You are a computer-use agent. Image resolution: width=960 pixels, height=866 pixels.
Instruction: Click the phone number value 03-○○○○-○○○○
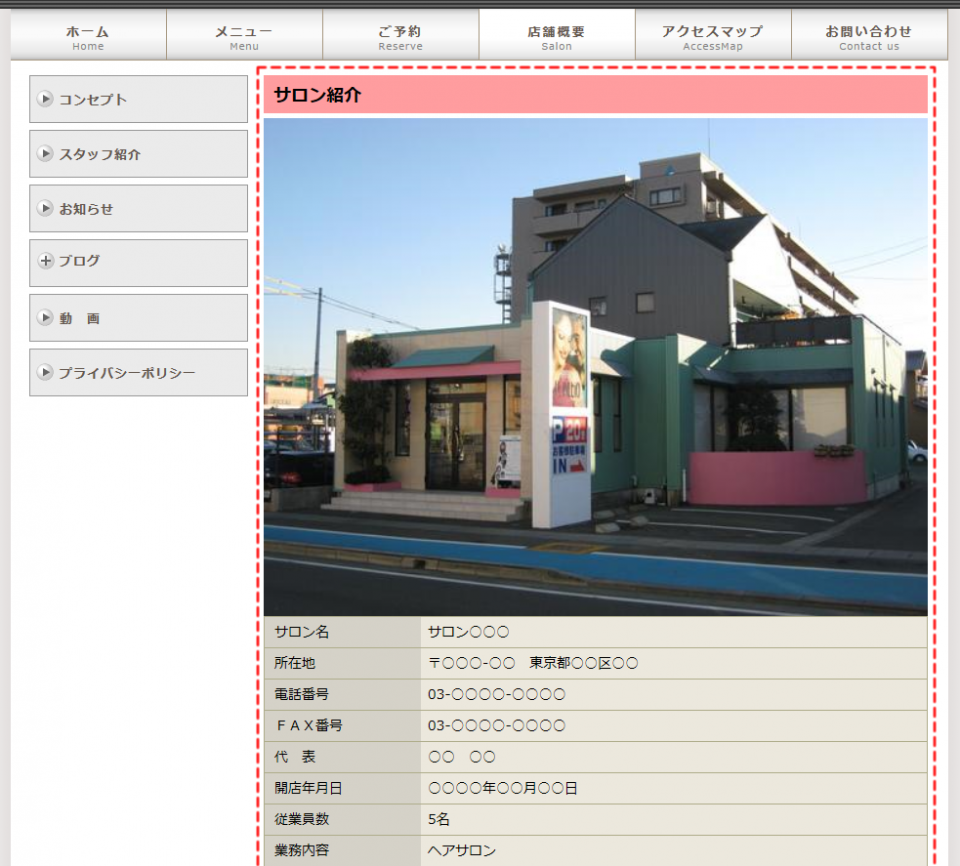point(497,695)
